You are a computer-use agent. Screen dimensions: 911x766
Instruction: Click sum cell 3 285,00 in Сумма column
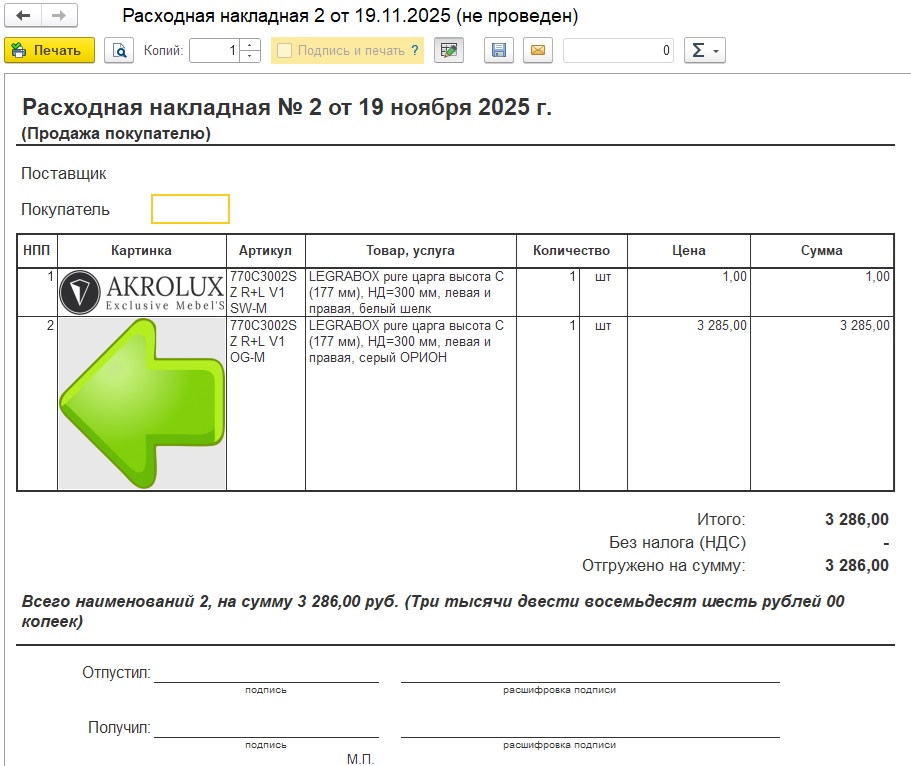[822, 403]
